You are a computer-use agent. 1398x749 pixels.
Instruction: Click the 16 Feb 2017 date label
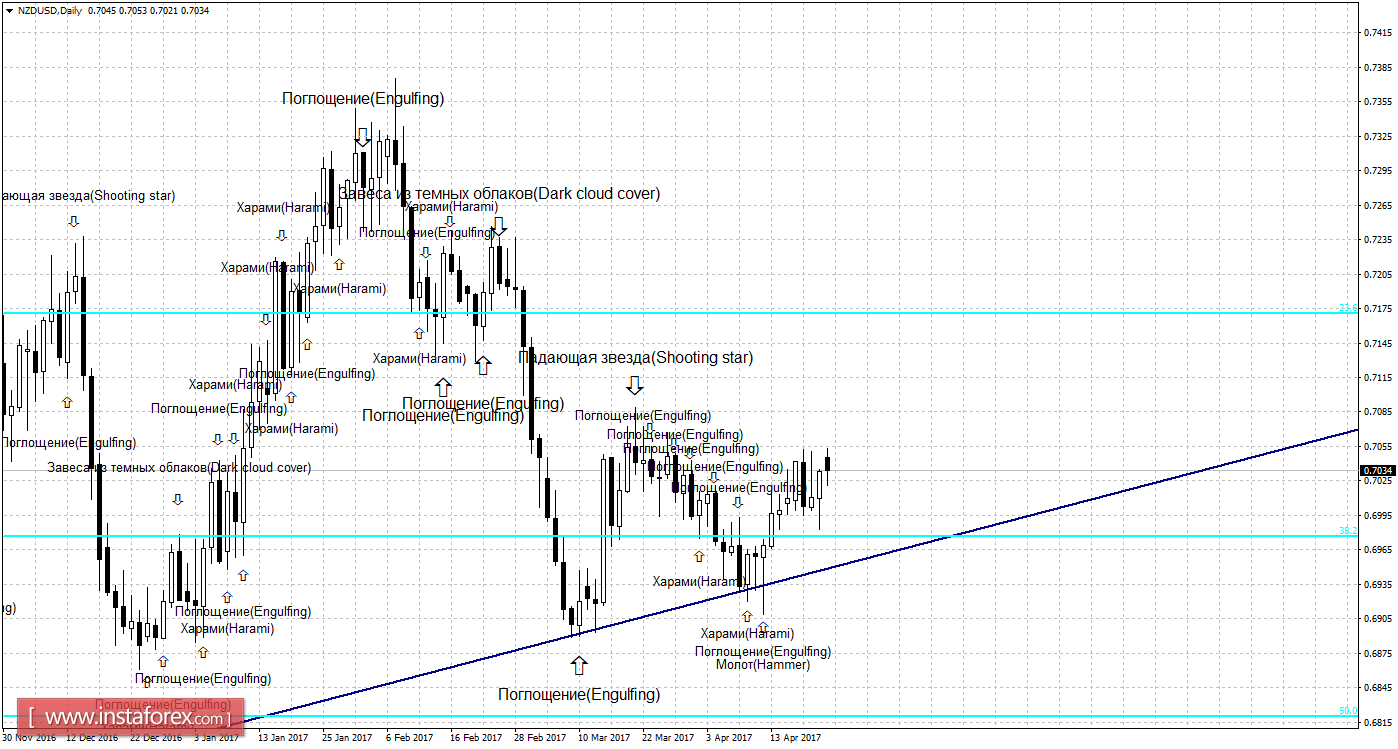click(x=475, y=738)
